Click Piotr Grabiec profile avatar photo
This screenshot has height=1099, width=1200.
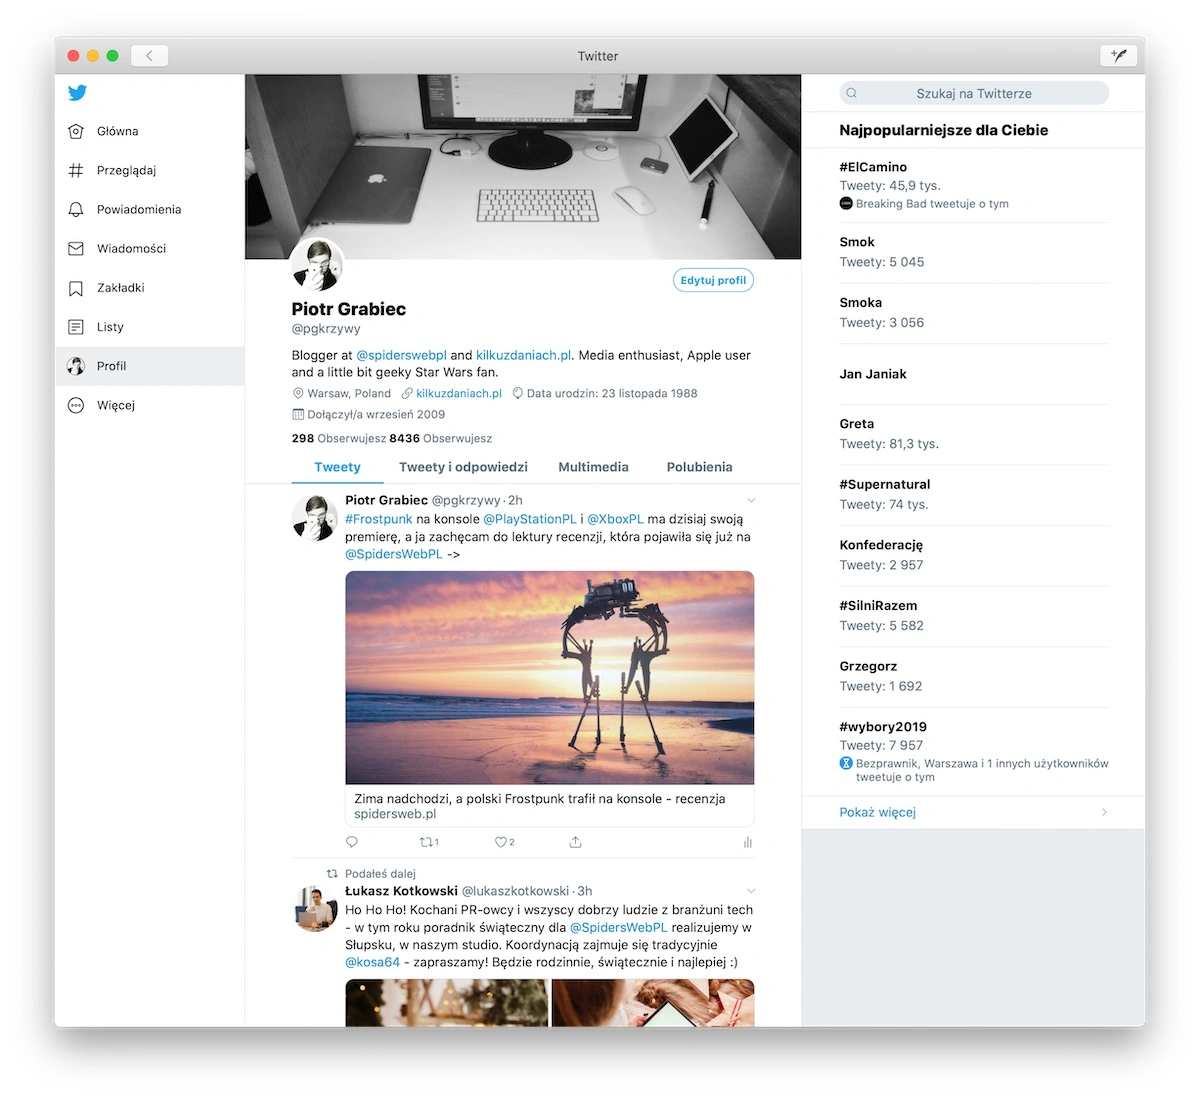317,265
